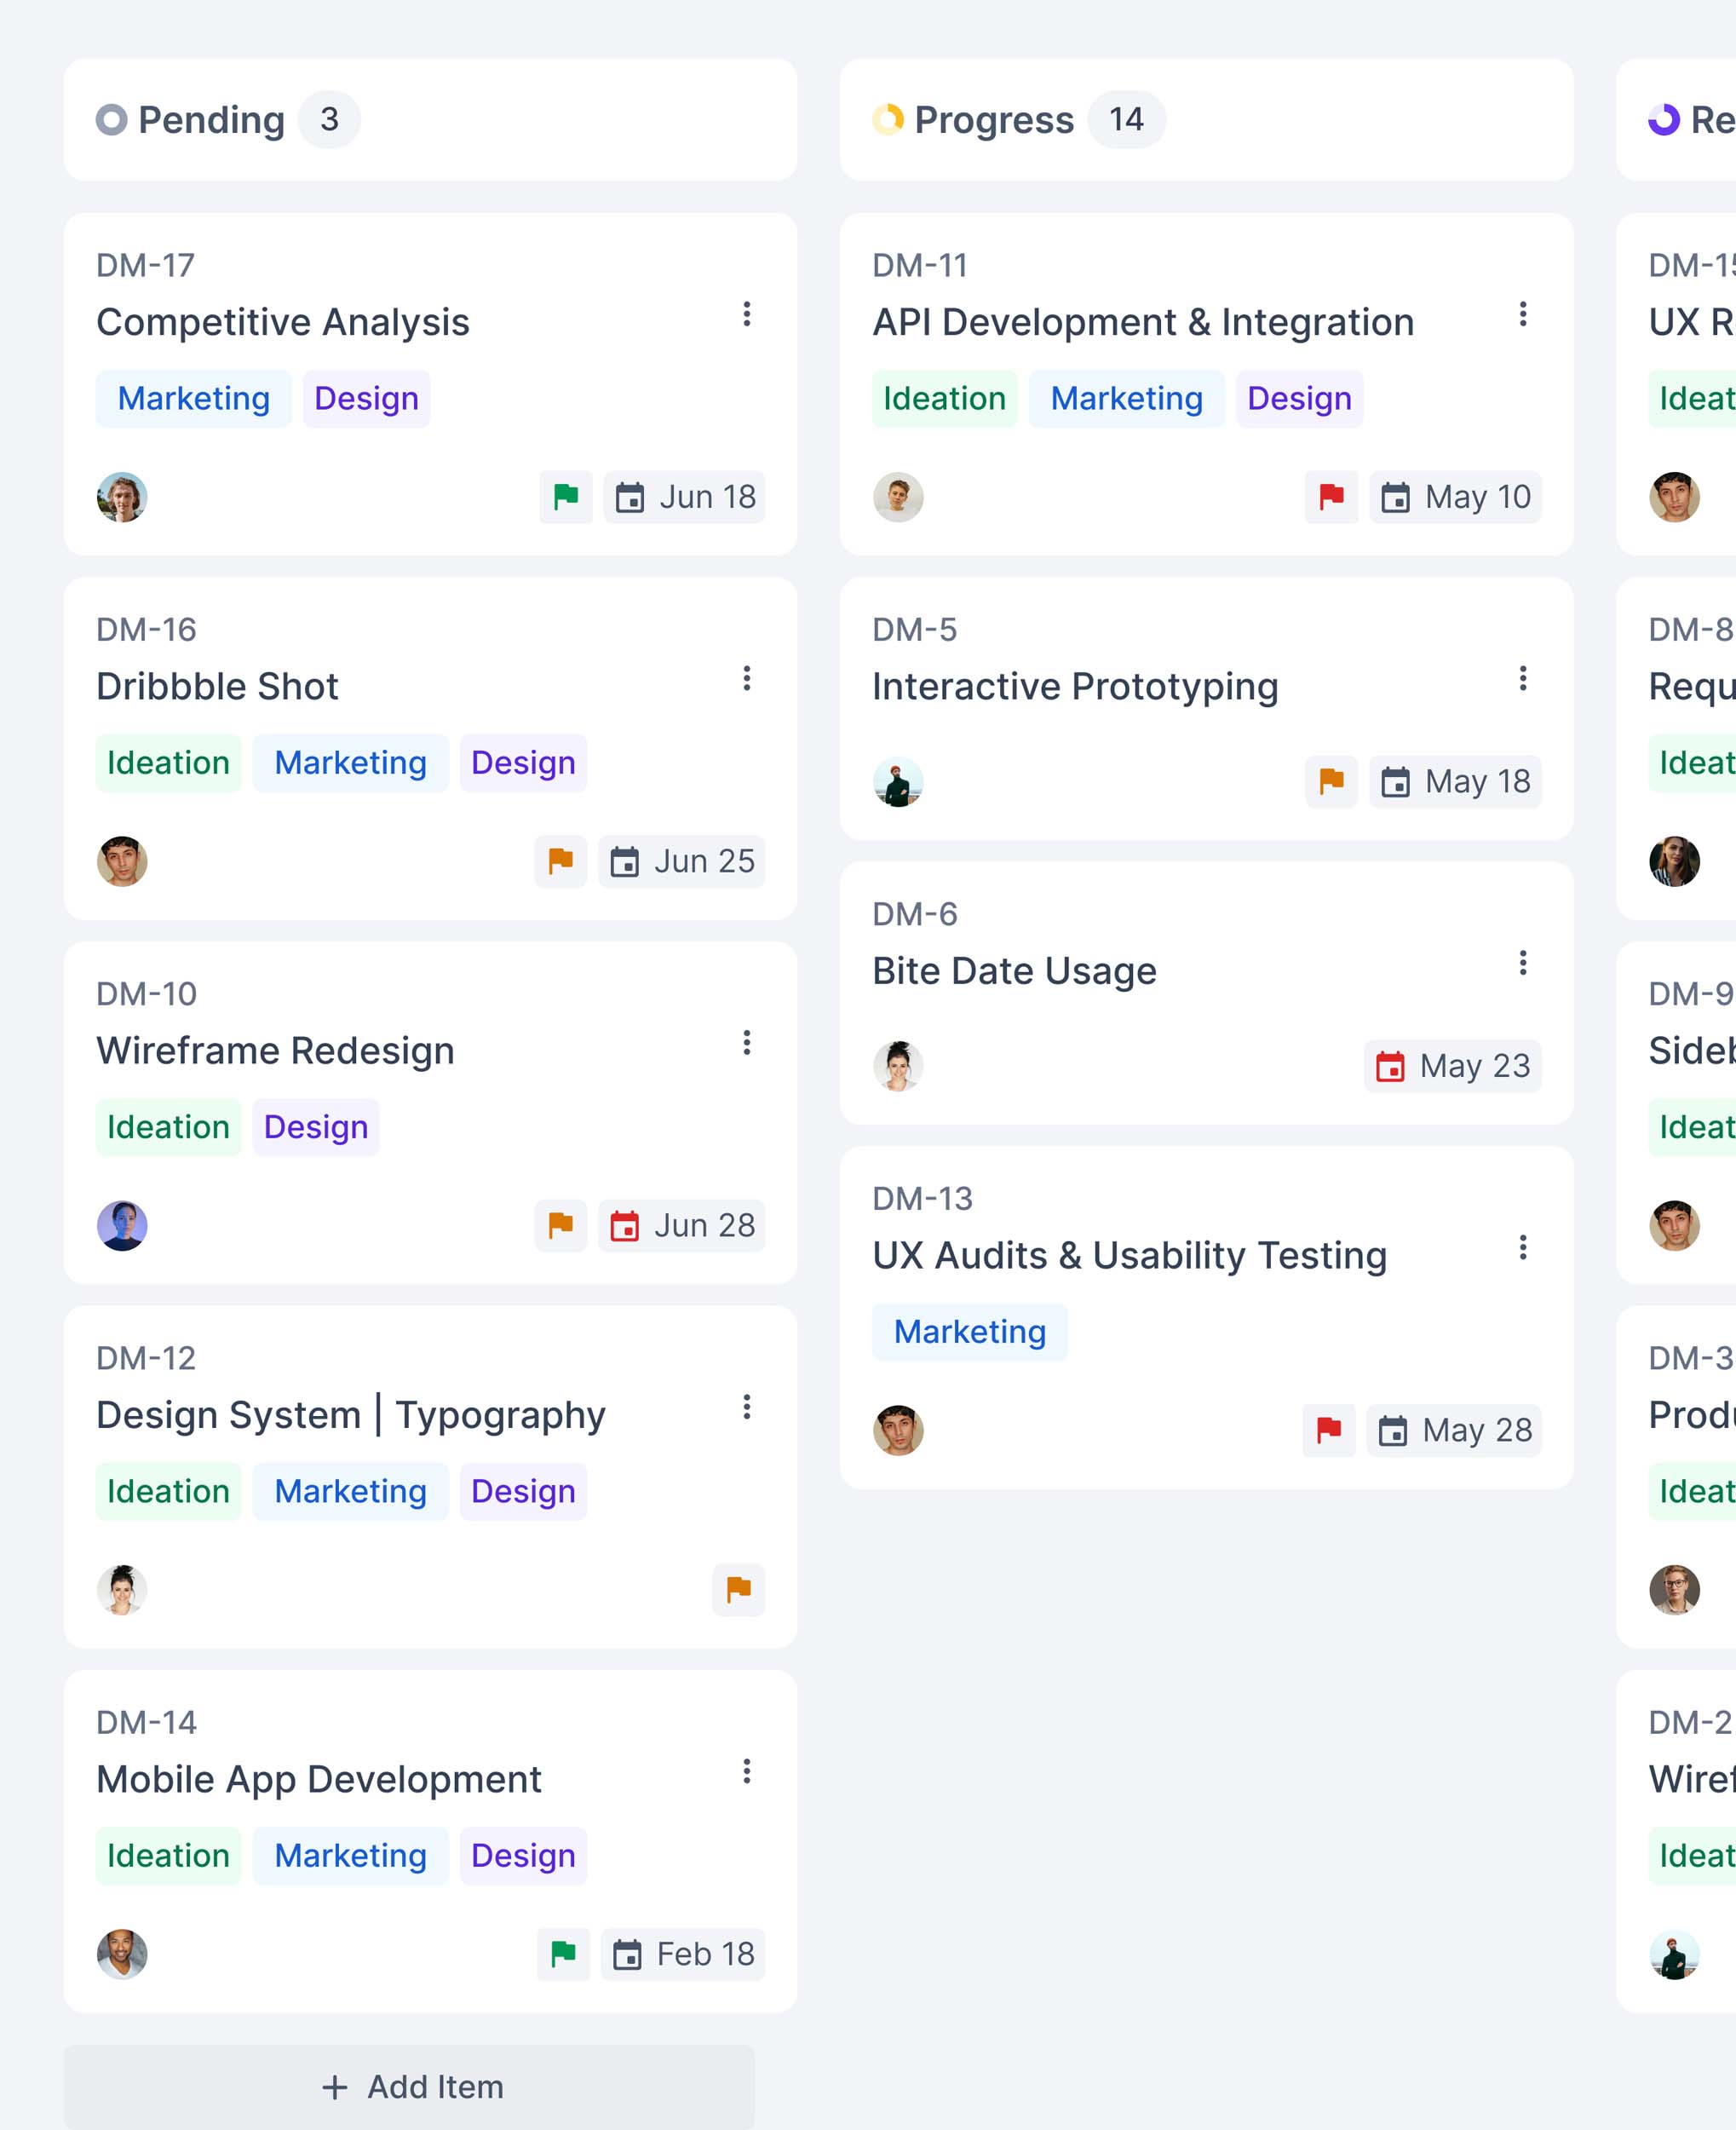
Task: Click the green priority flag on DM-17
Action: pyautogui.click(x=566, y=497)
